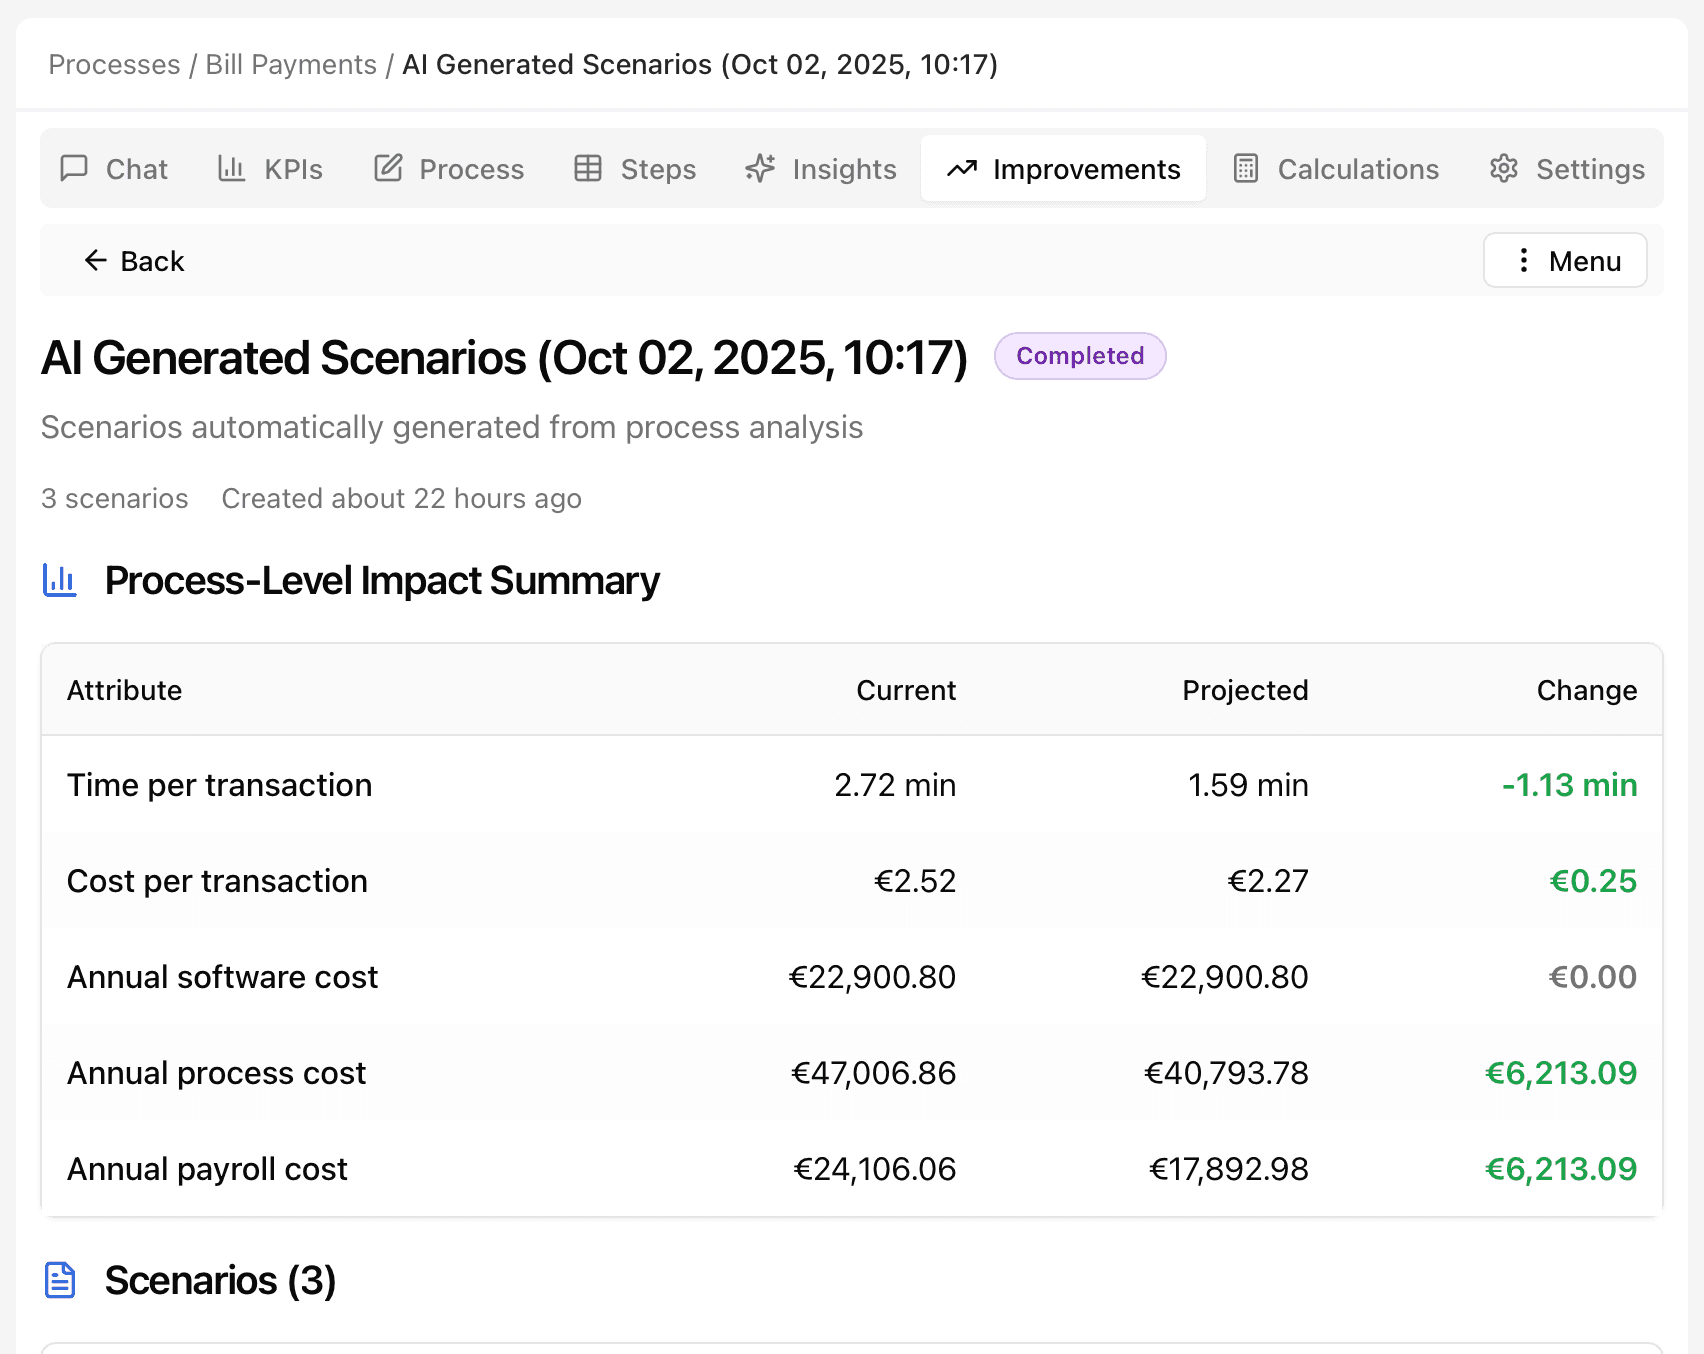Click the Insights sparkle icon
This screenshot has height=1354, width=1704.
760,169
